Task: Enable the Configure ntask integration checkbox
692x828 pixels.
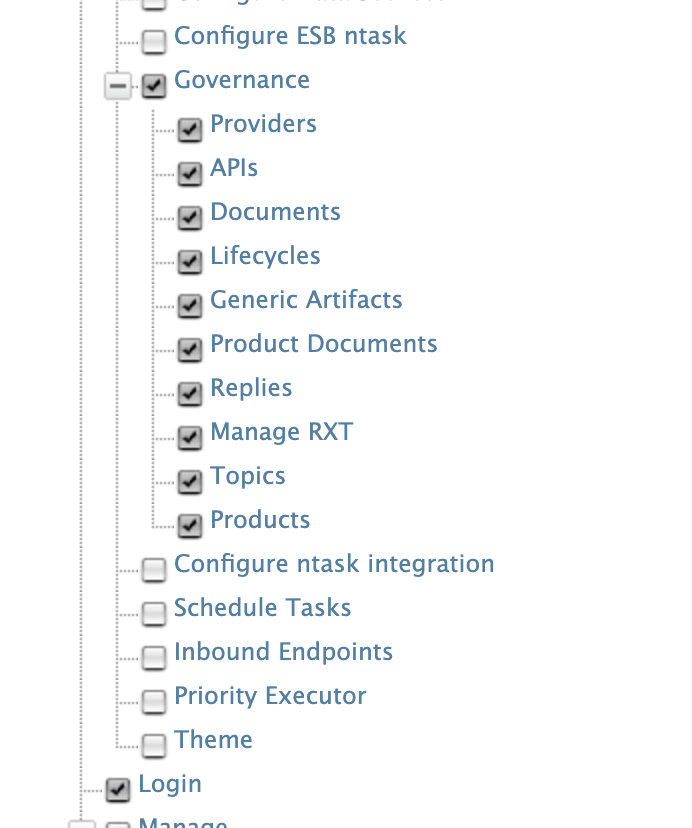Action: pyautogui.click(x=154, y=570)
